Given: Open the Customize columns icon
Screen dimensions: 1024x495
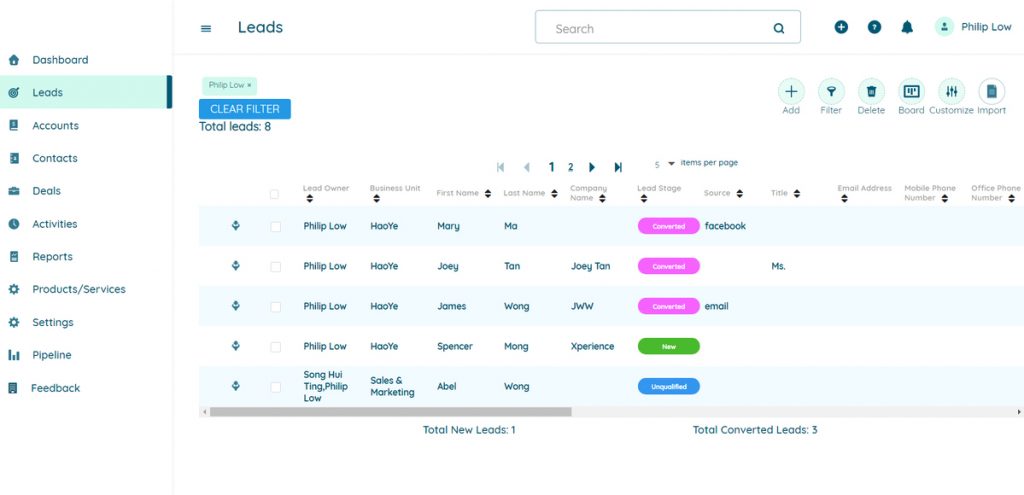Looking at the screenshot, I should point(951,91).
